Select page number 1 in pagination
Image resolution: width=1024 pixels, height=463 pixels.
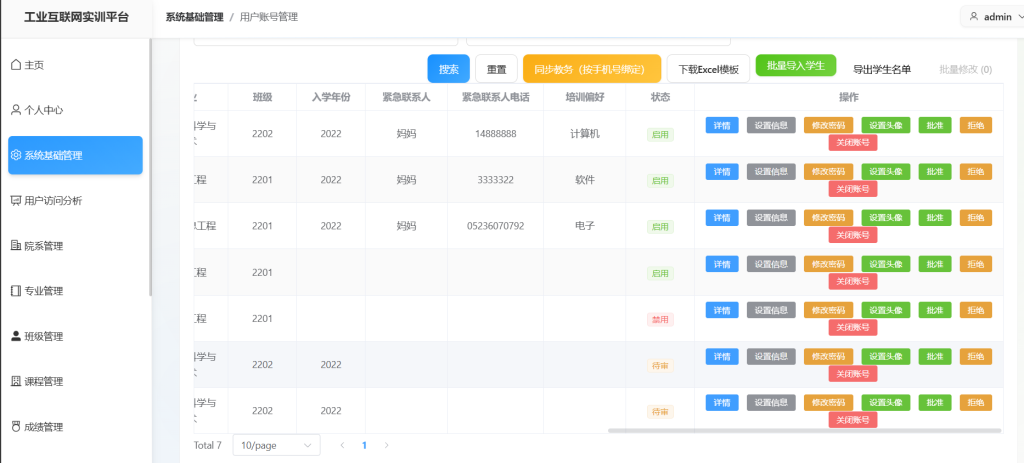tap(364, 445)
